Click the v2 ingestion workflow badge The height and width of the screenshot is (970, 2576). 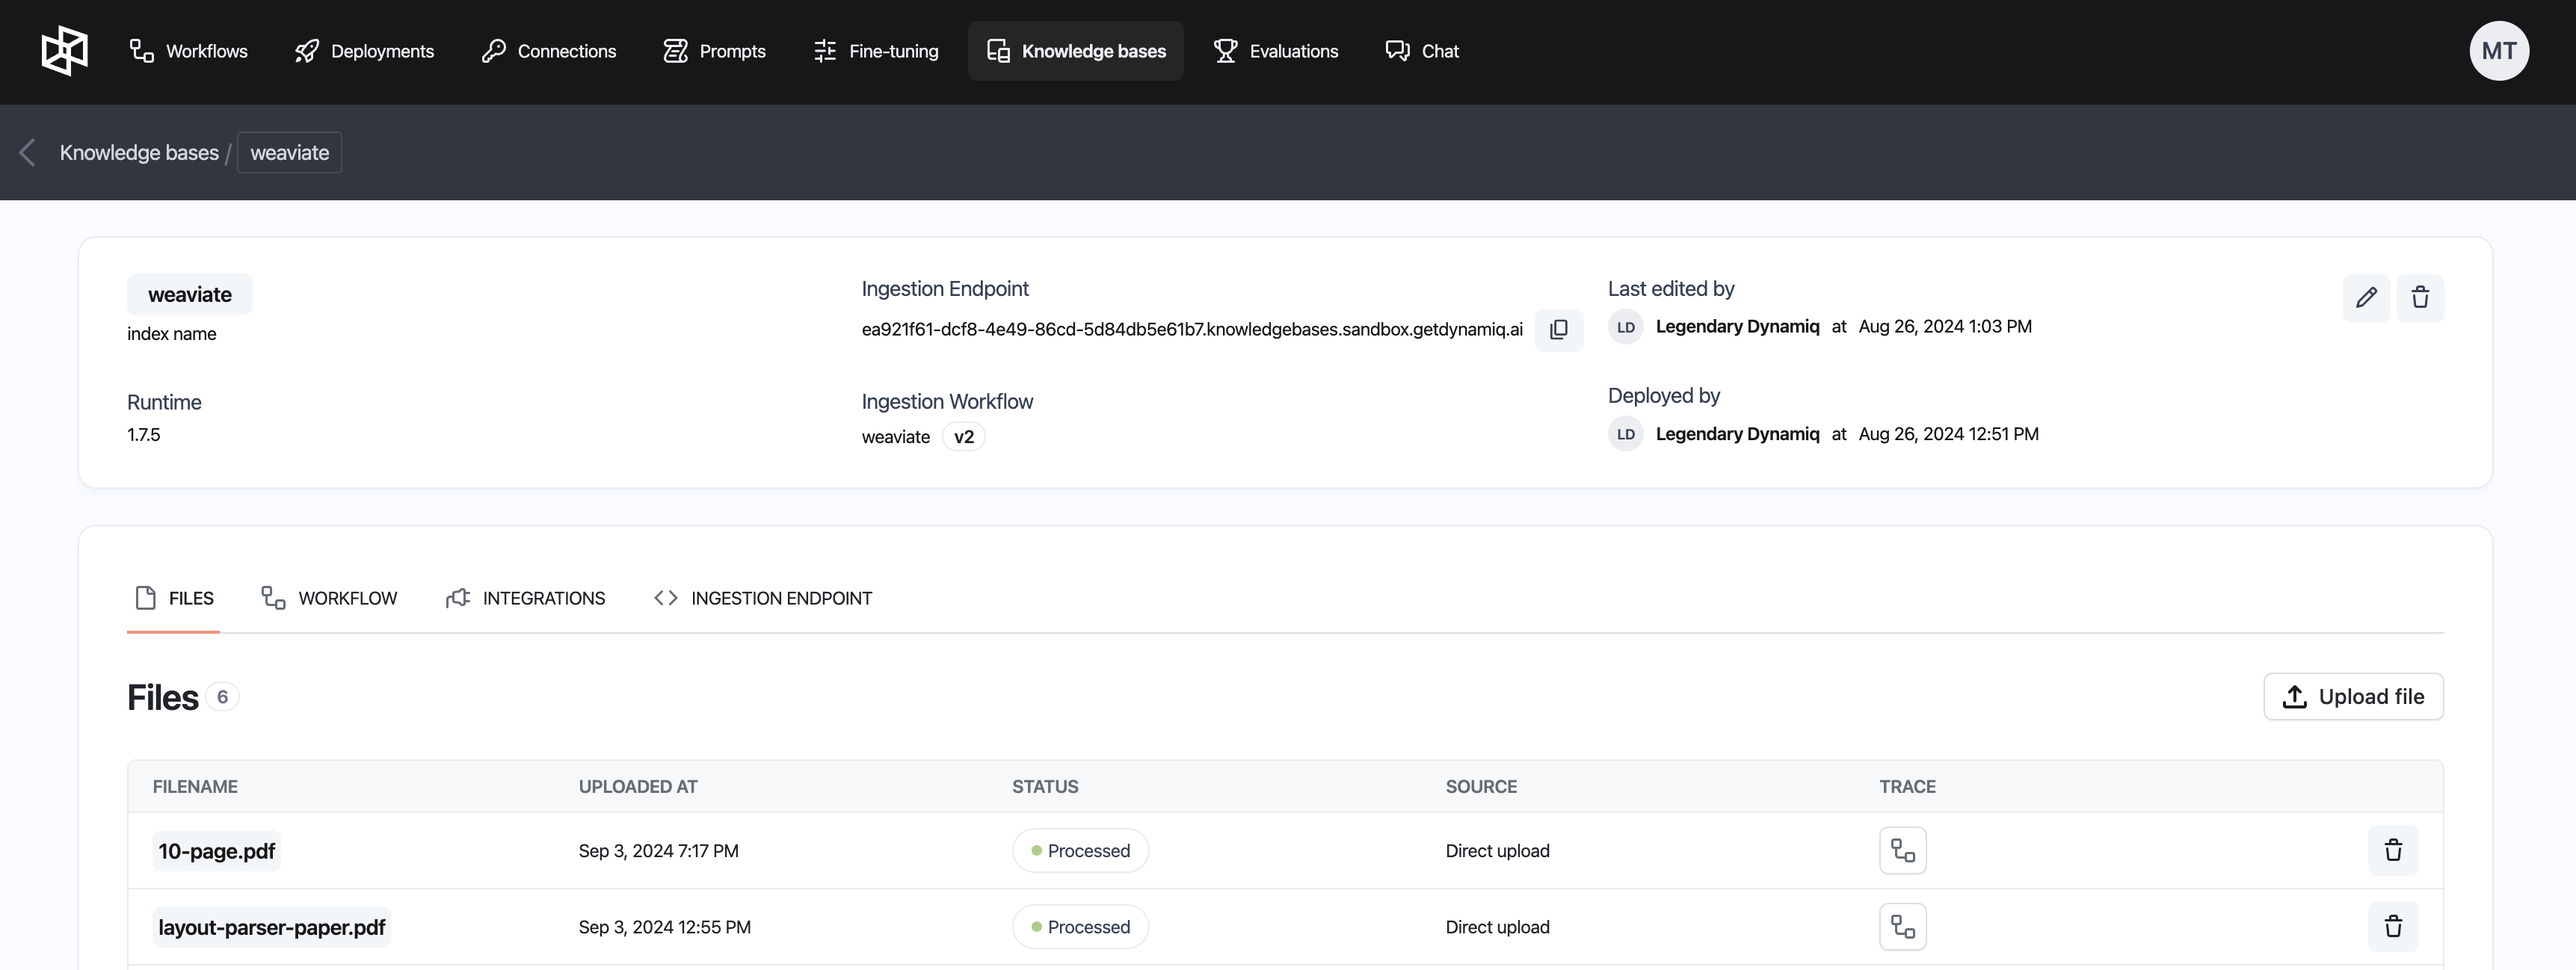pos(963,437)
